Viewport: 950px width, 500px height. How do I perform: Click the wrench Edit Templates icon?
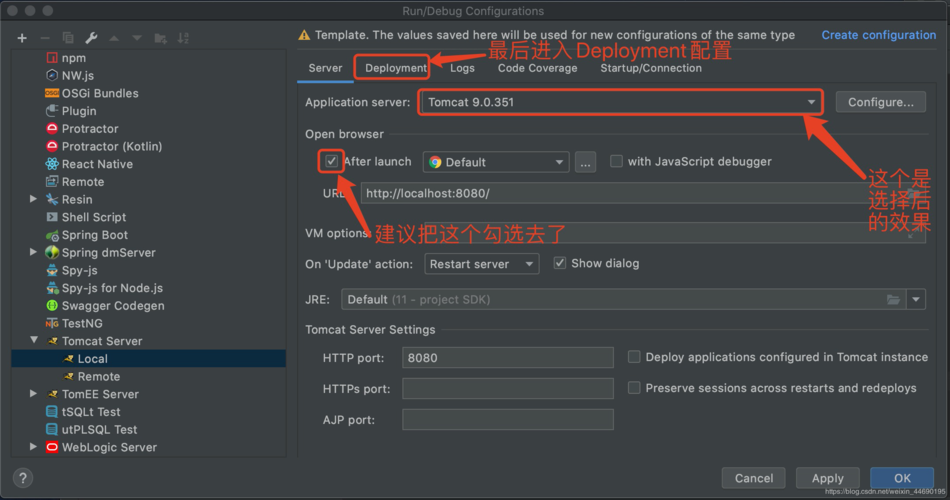tap(91, 38)
